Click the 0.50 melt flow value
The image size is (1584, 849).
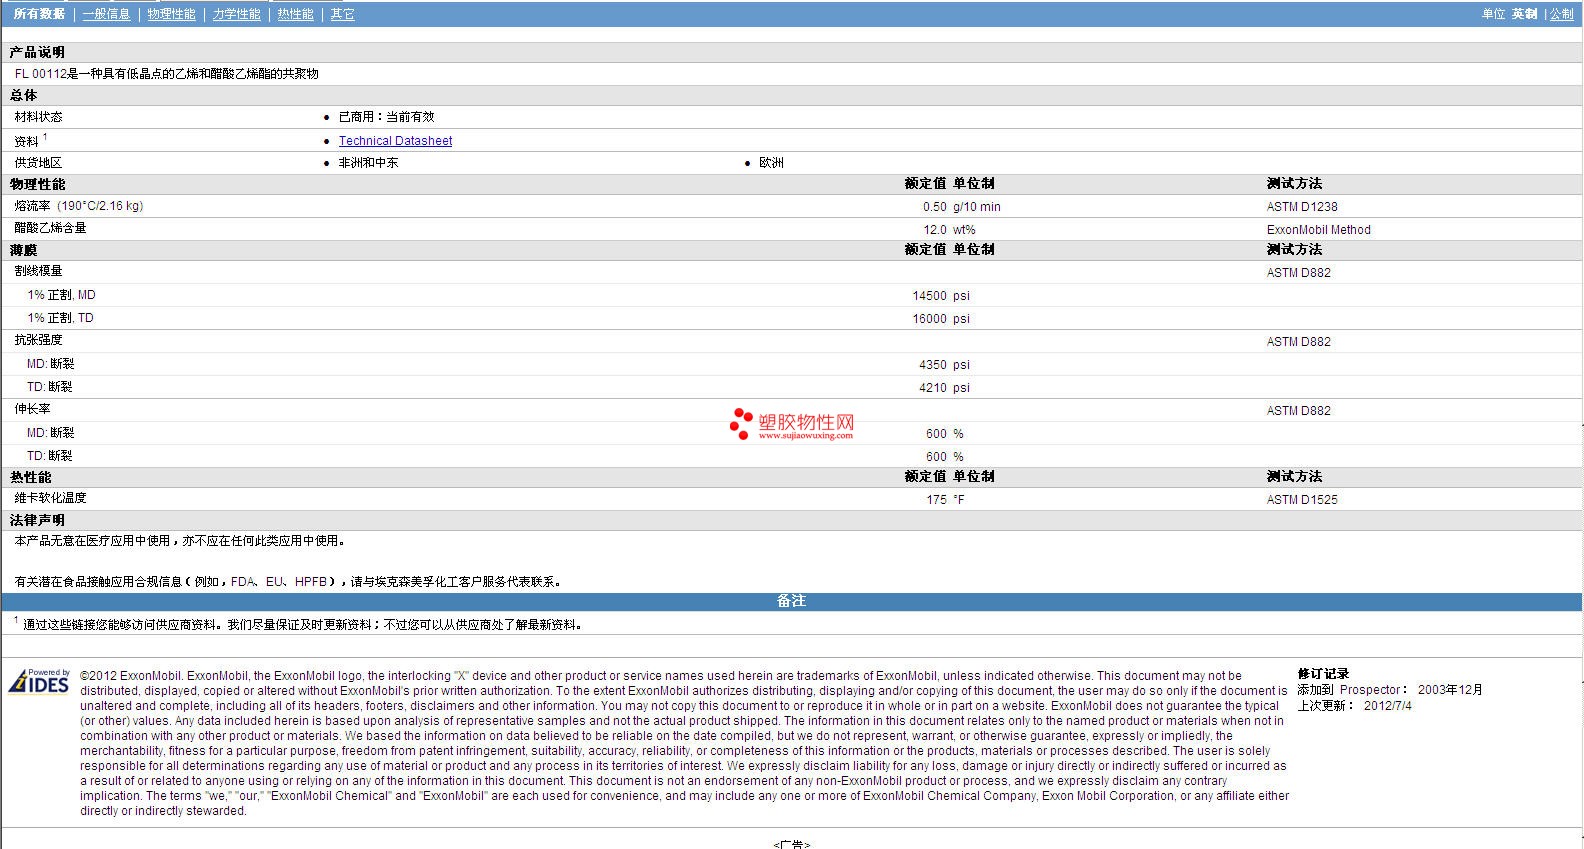point(934,207)
